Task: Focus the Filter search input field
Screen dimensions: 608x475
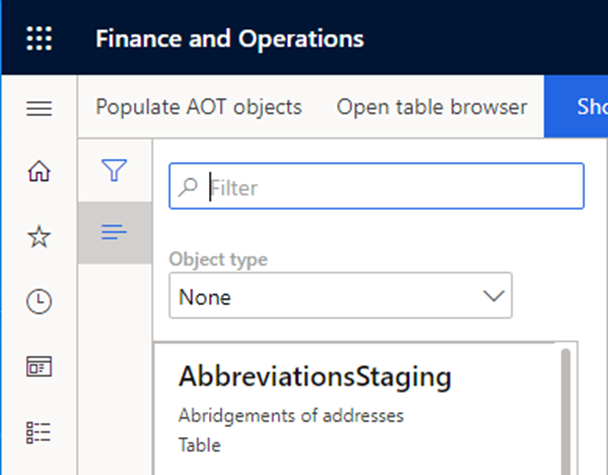Action: tap(377, 186)
